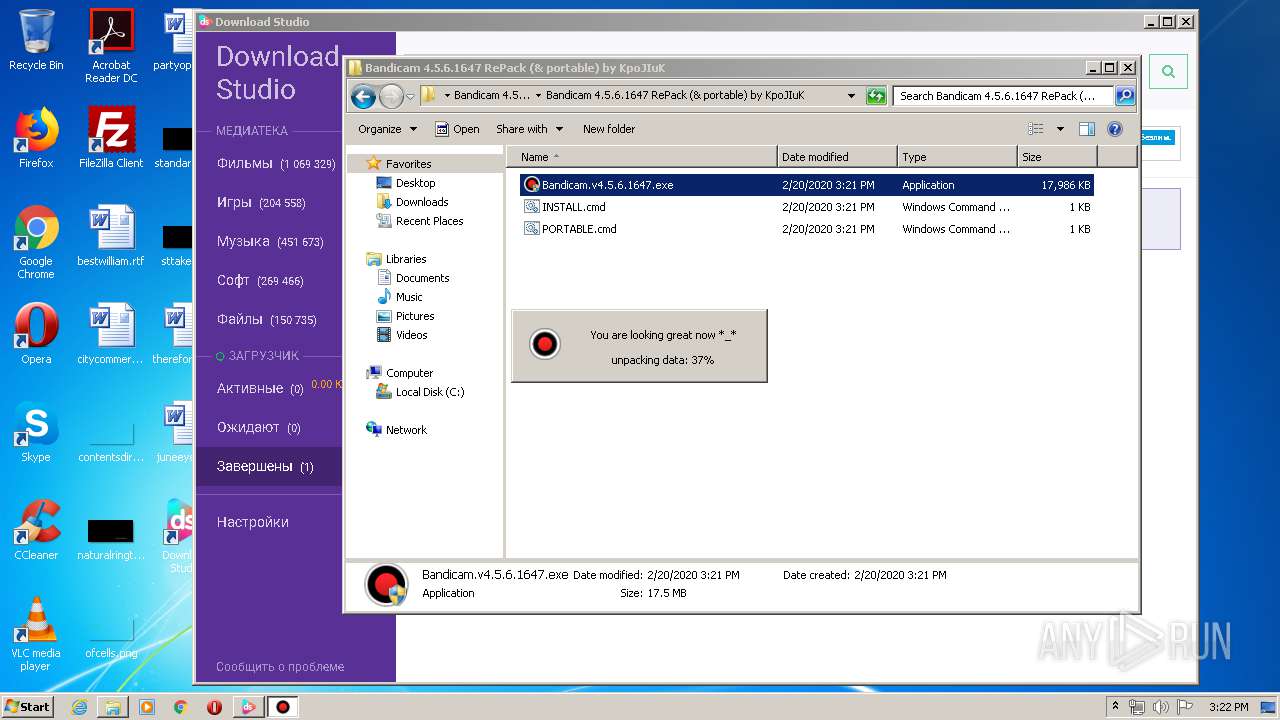The height and width of the screenshot is (720, 1280).
Task: Click the volume icon in system tray
Action: 1160,707
